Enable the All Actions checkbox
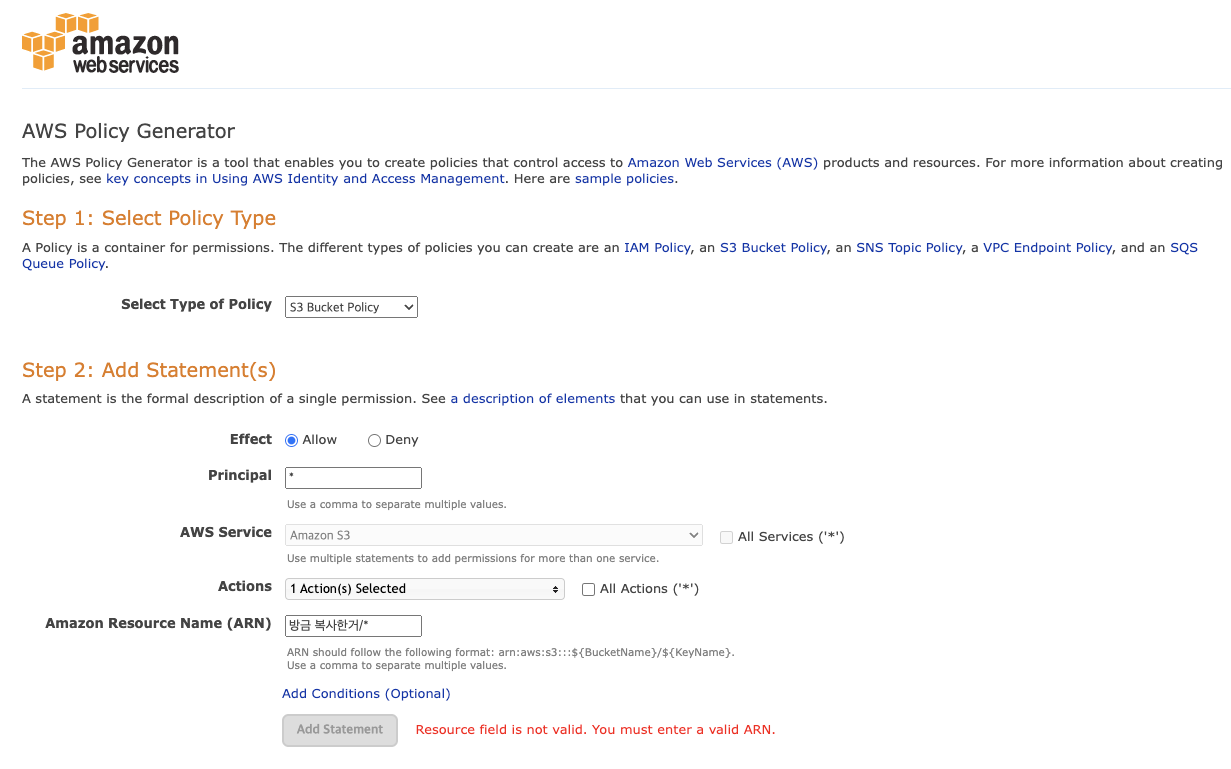 pyautogui.click(x=588, y=589)
